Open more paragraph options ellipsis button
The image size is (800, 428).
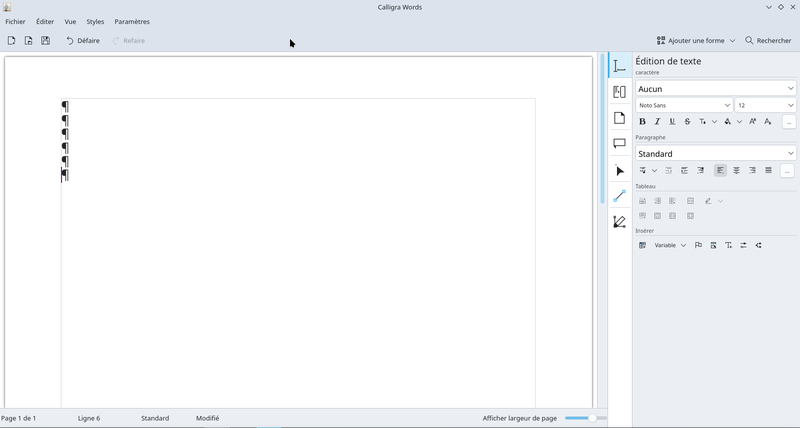pyautogui.click(x=787, y=170)
